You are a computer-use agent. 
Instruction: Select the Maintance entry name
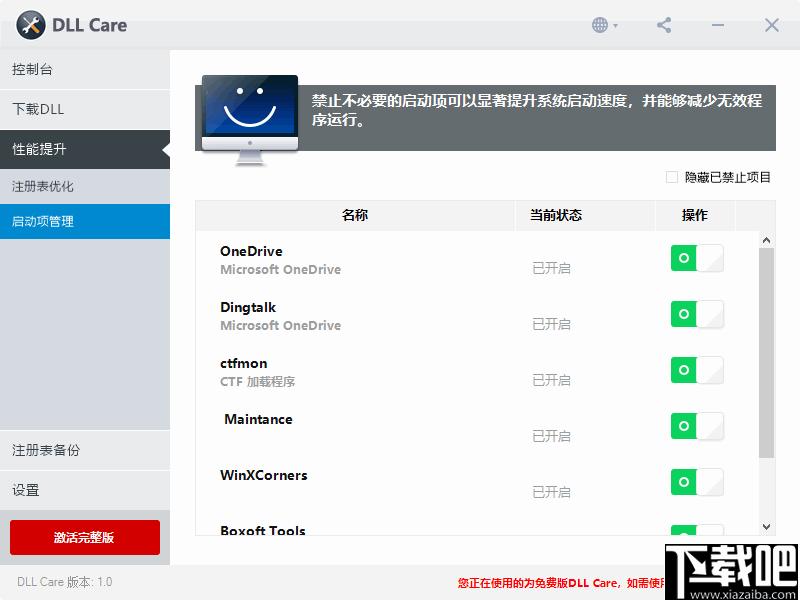pyautogui.click(x=258, y=419)
